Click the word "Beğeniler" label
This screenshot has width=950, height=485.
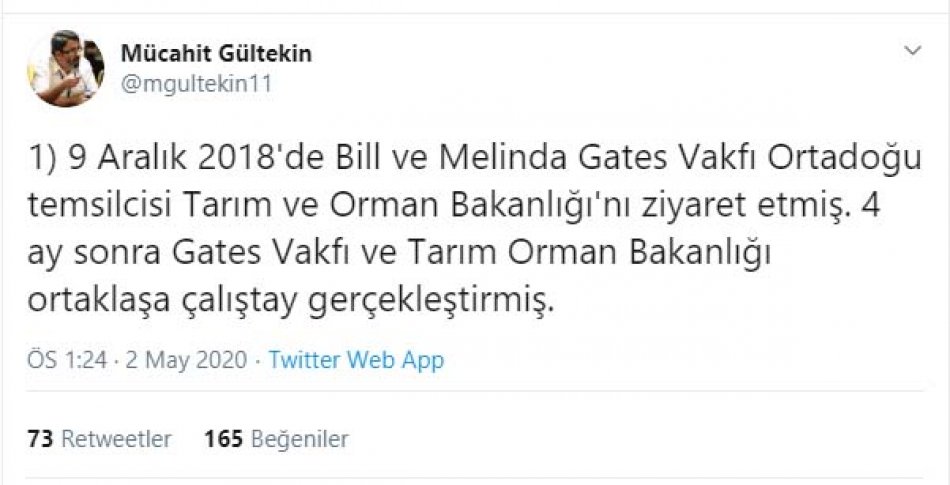(x=299, y=439)
